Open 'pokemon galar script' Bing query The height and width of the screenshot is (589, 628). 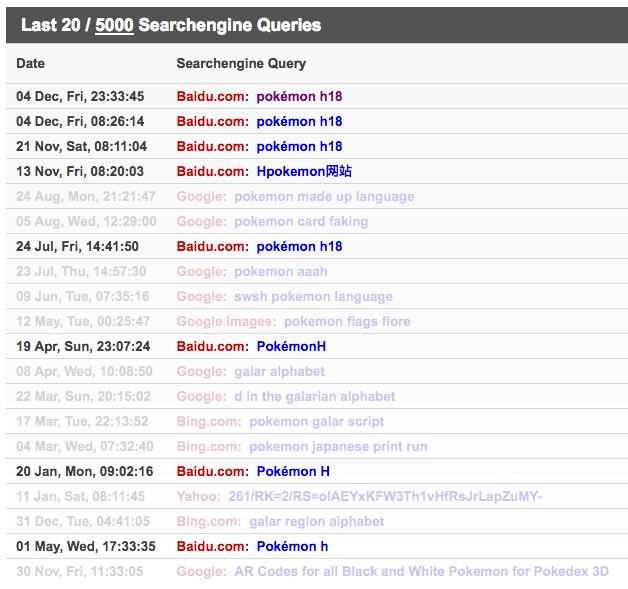point(316,421)
